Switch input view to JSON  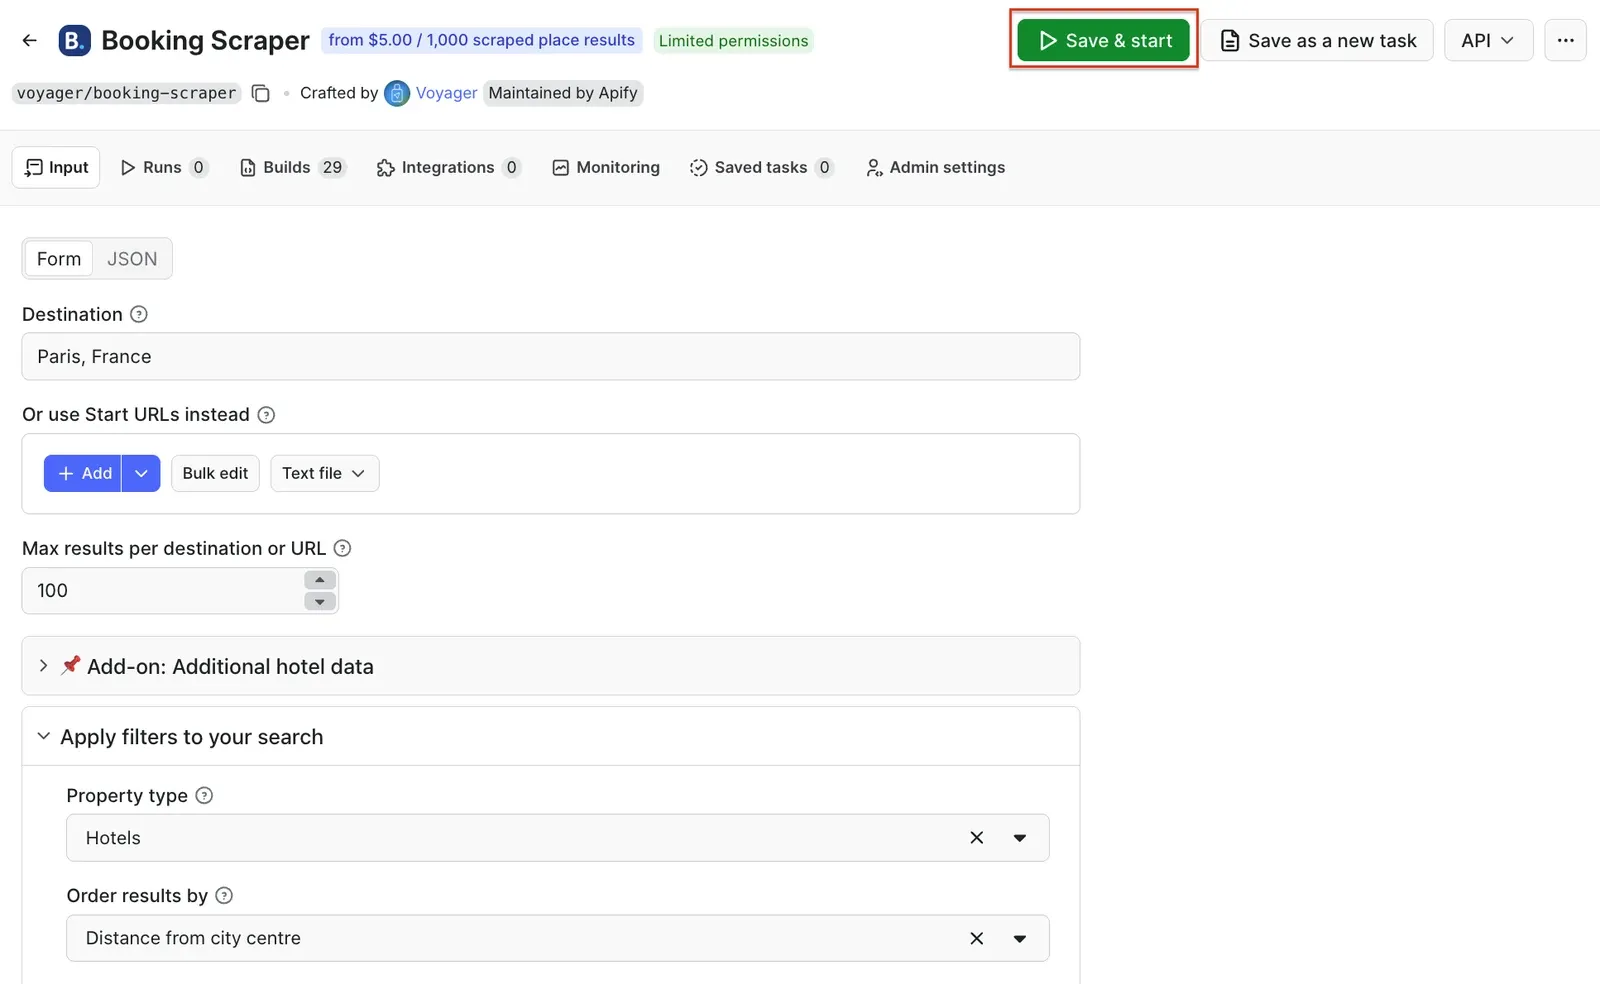132,259
